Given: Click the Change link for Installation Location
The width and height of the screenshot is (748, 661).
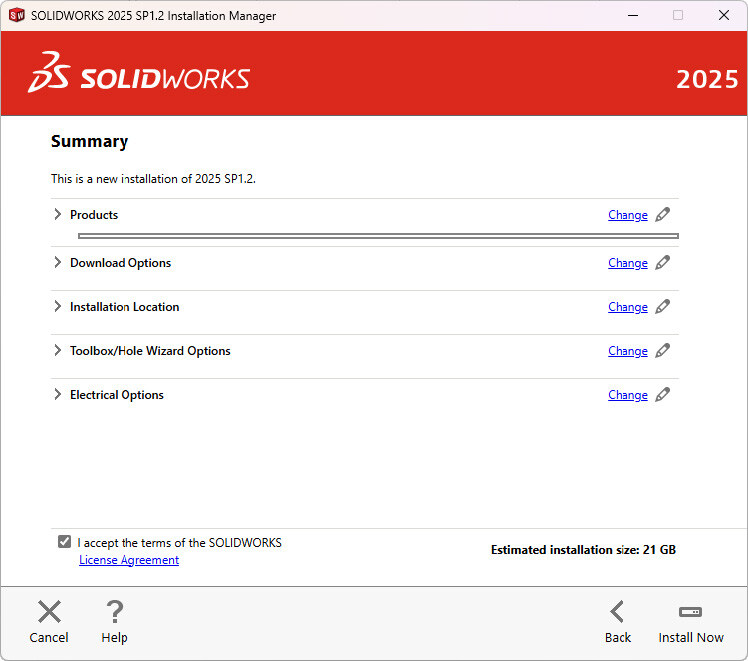Looking at the screenshot, I should point(628,307).
